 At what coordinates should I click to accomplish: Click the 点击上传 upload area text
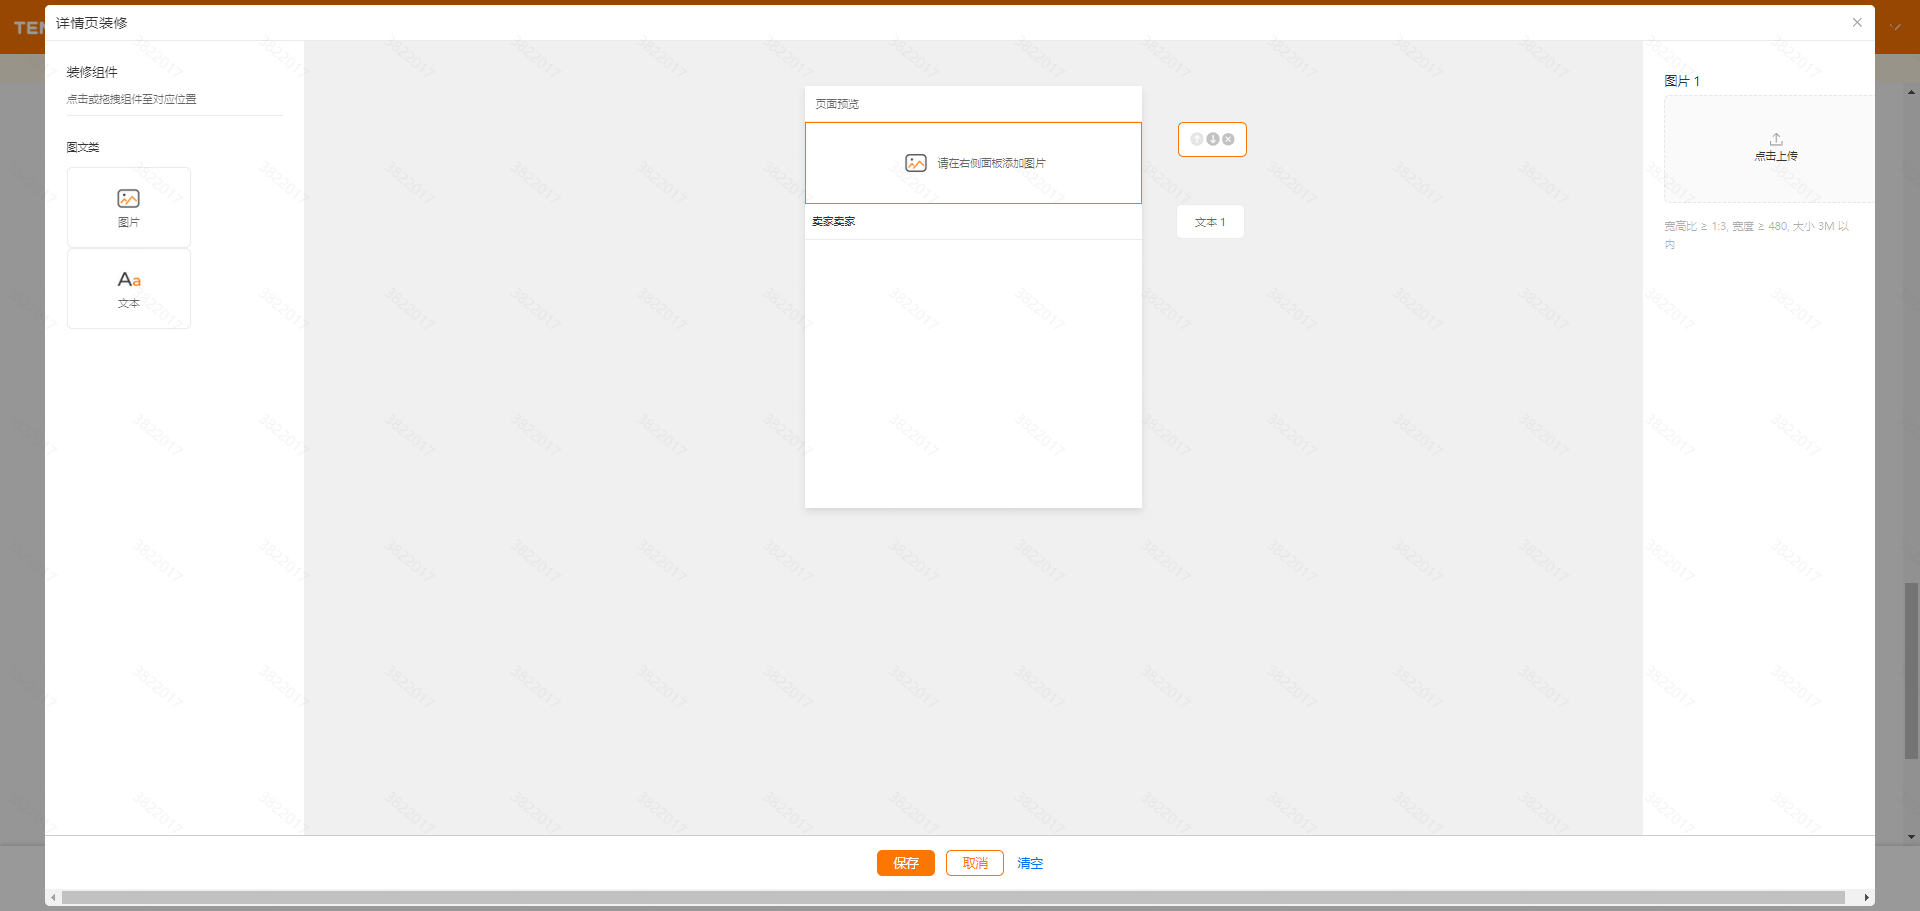coord(1776,156)
